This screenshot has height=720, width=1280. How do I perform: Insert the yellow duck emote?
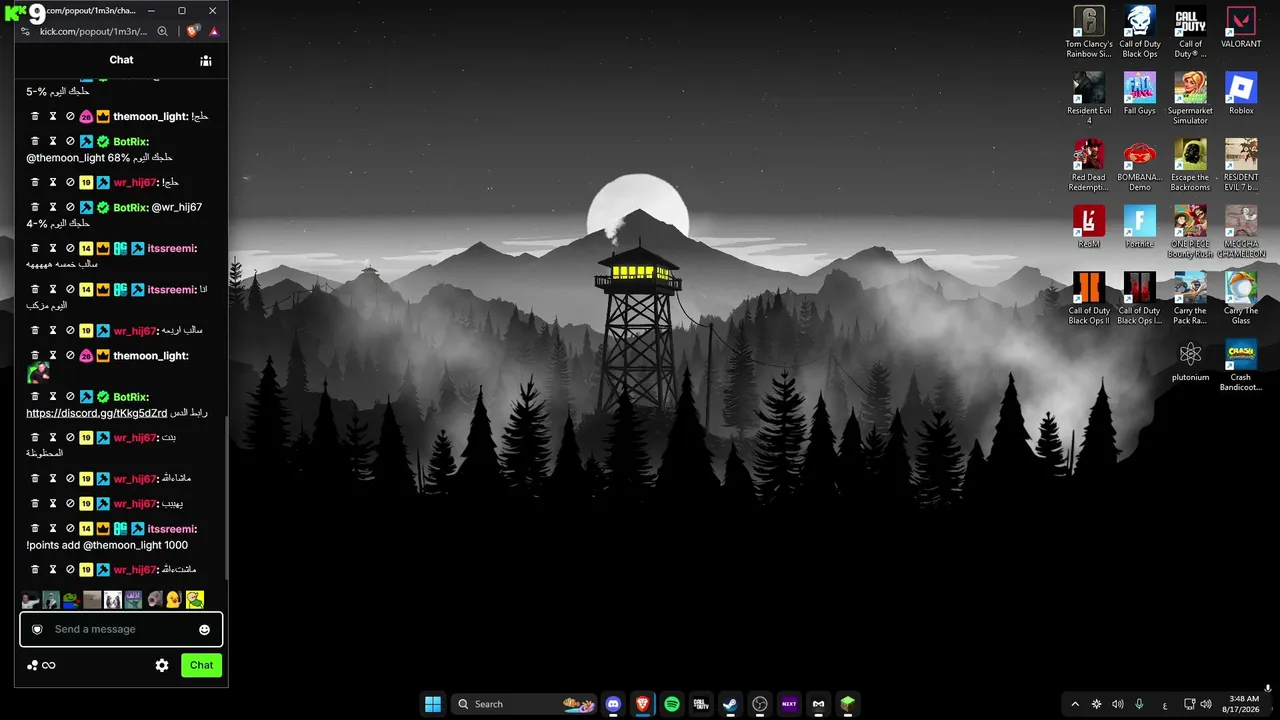(x=174, y=600)
